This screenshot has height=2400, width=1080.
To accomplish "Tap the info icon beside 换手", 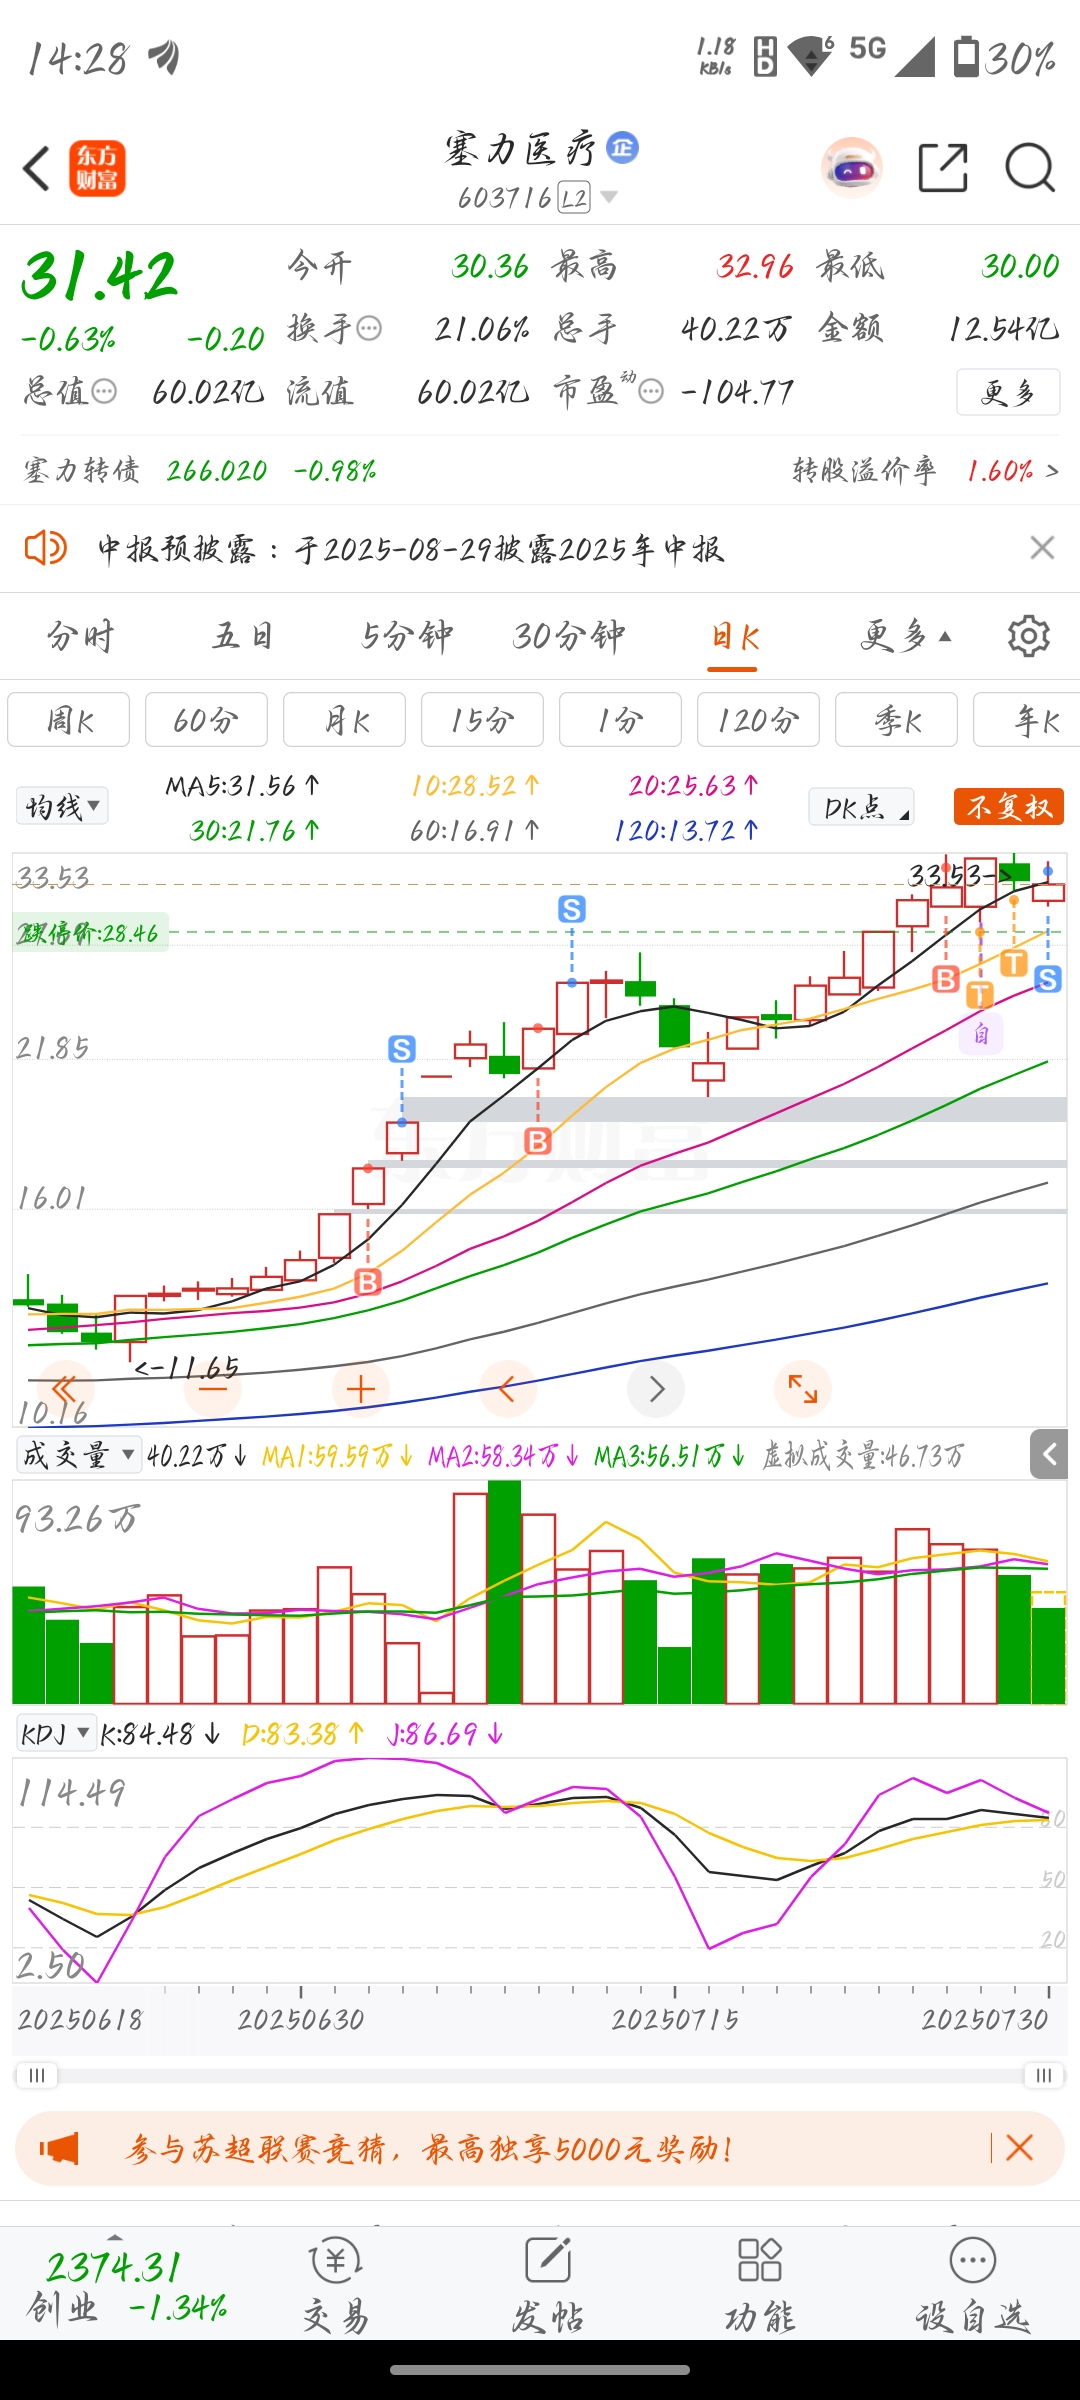I will pos(369,328).
